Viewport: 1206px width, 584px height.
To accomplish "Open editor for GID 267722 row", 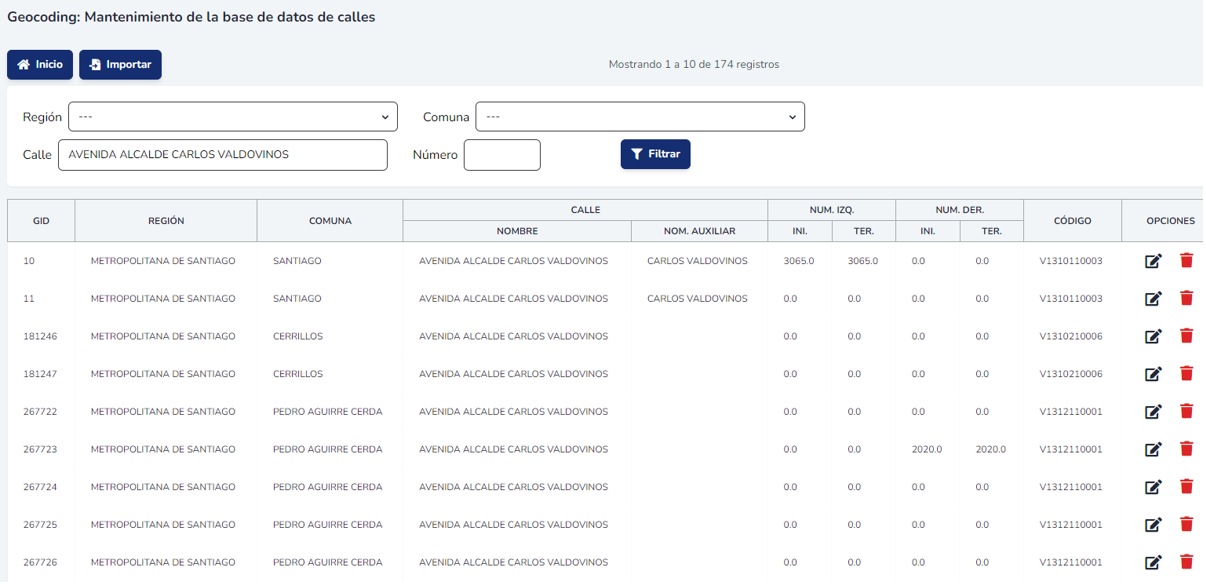I will [1153, 412].
